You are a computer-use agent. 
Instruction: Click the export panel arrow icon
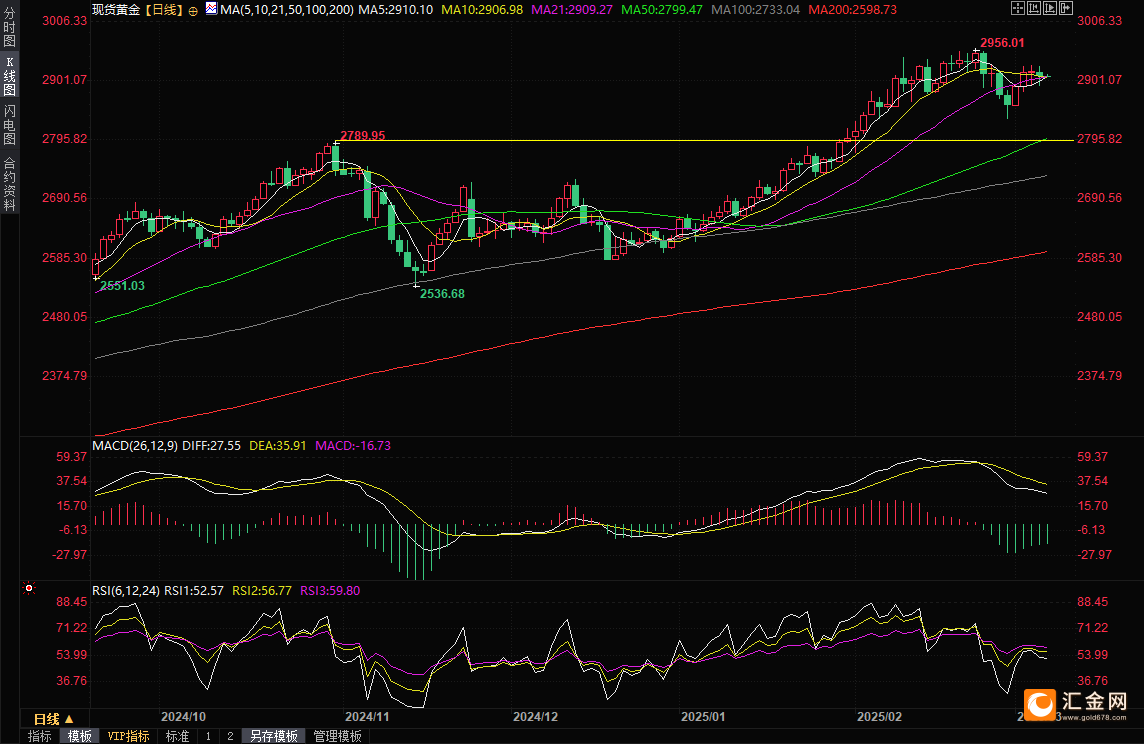(1066, 8)
